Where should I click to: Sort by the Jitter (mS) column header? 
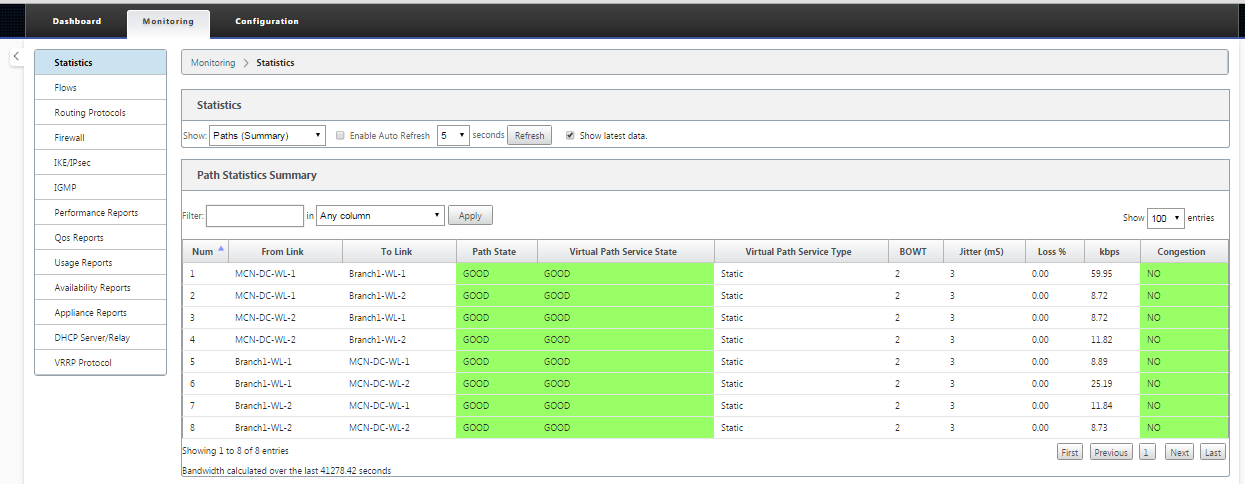(x=974, y=251)
